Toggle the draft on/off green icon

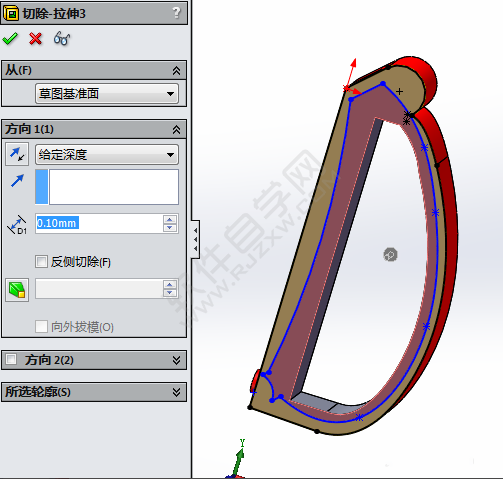17,290
